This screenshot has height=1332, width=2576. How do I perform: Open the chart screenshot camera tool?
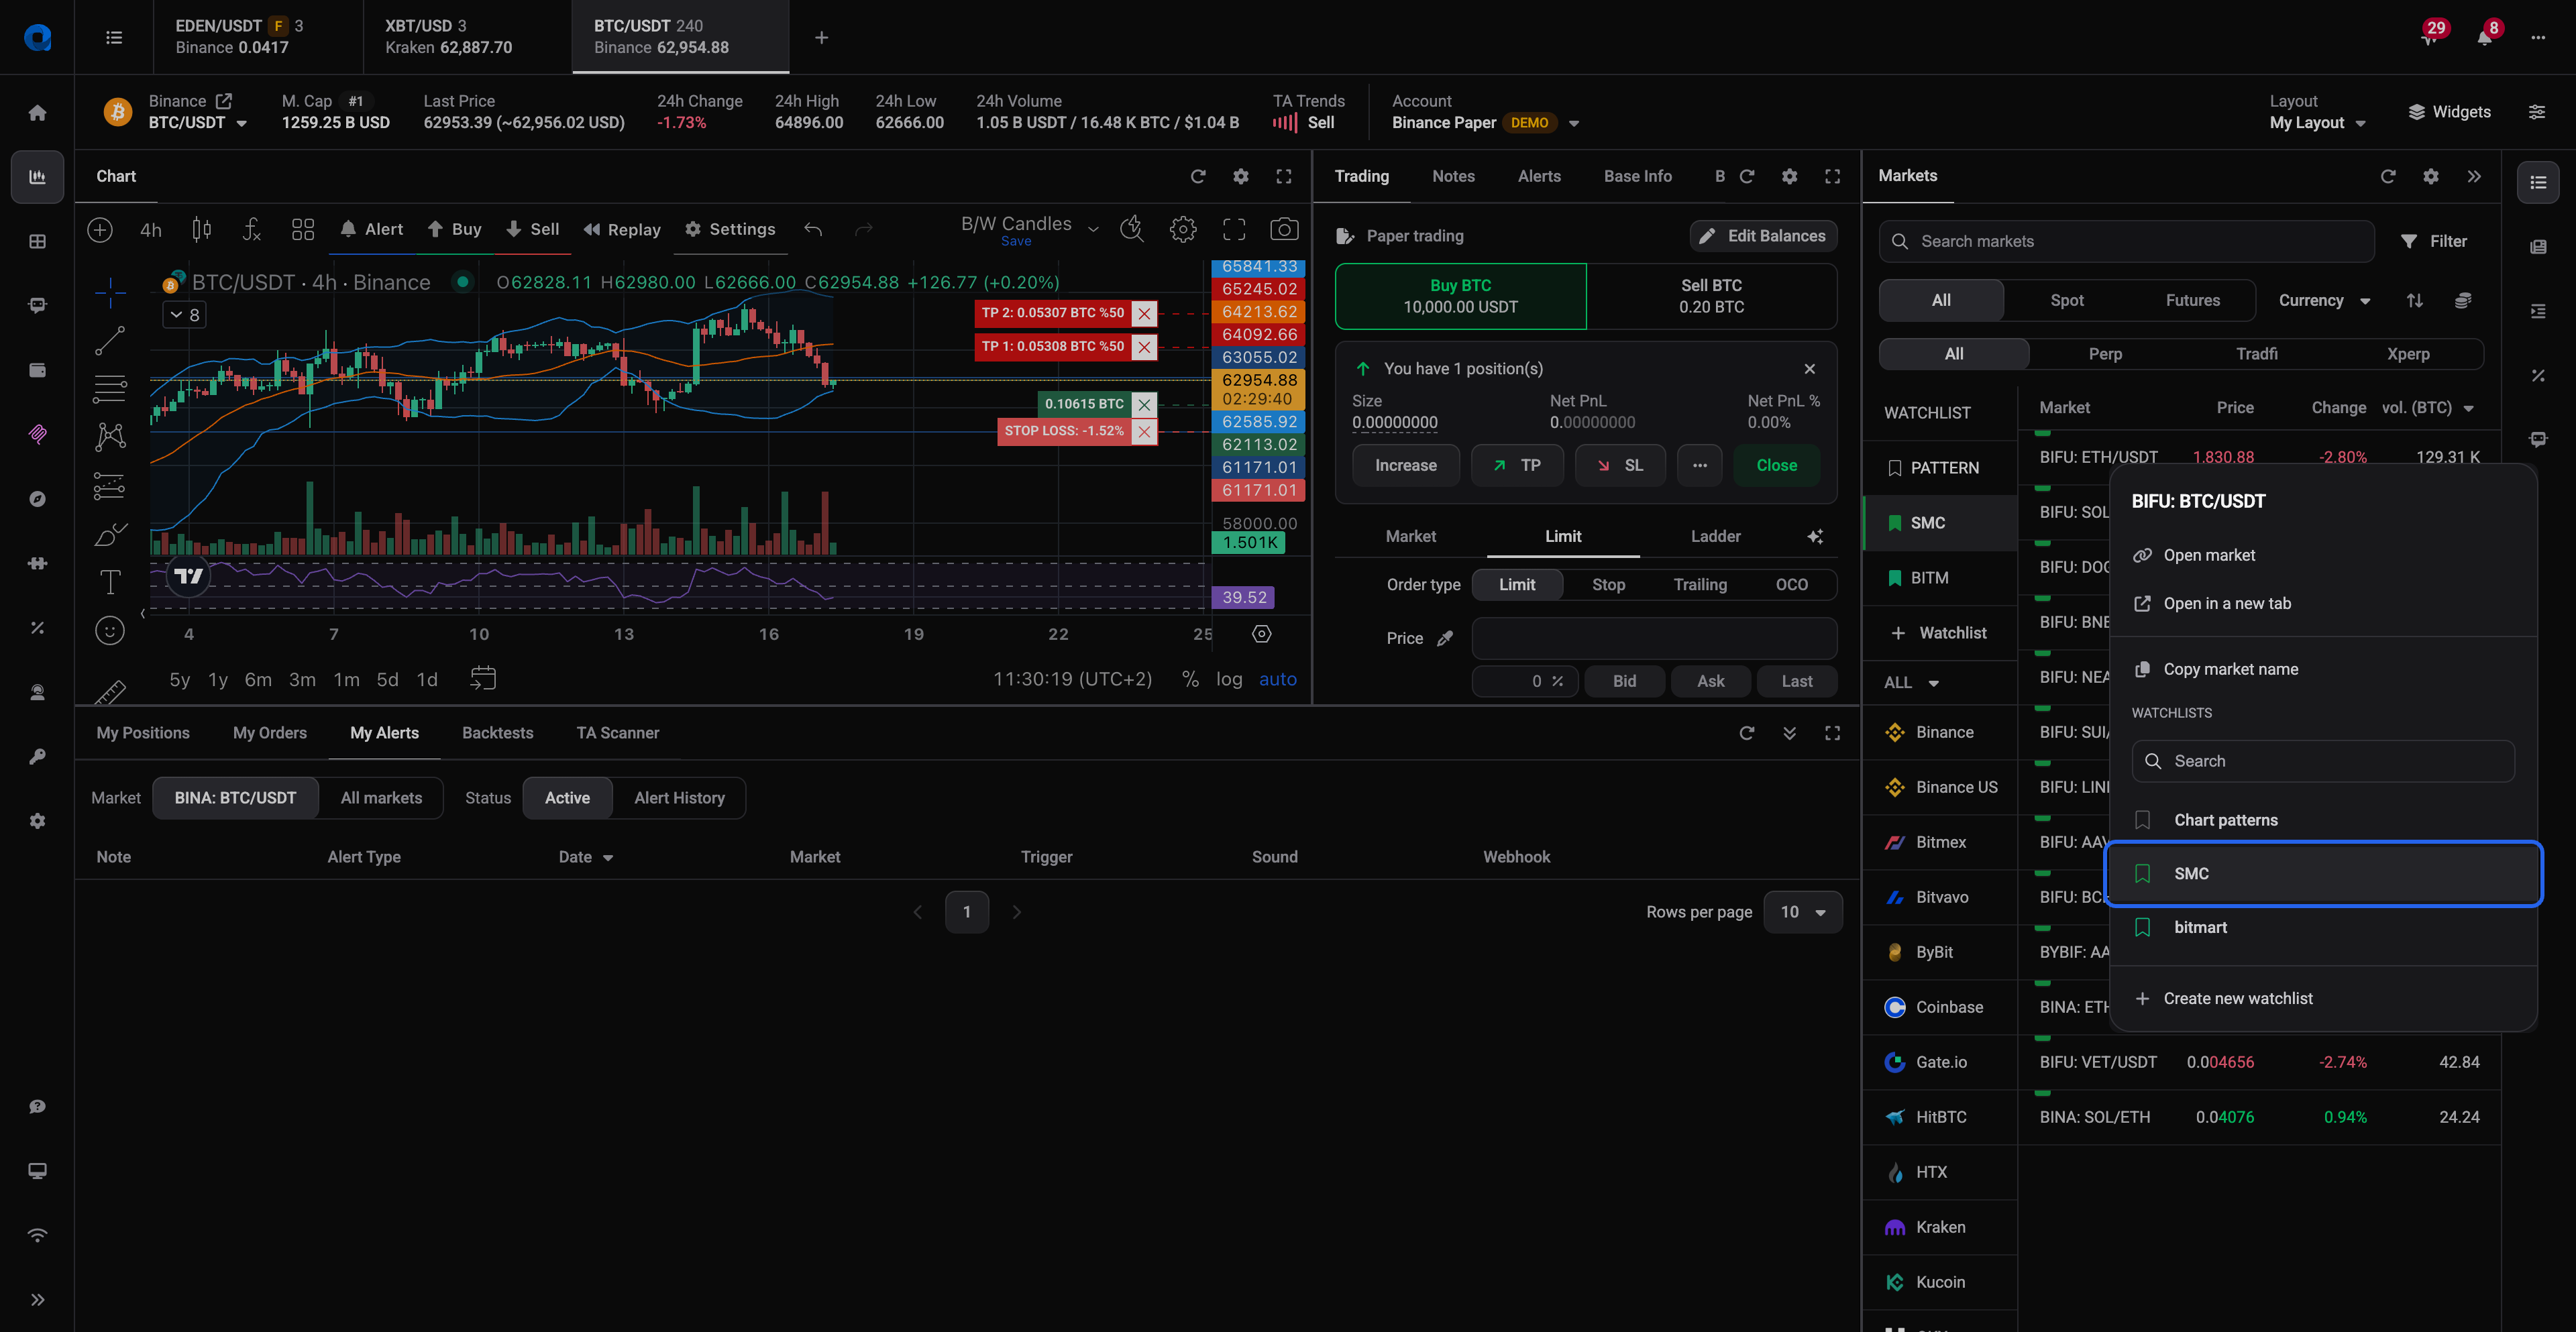pos(1284,230)
